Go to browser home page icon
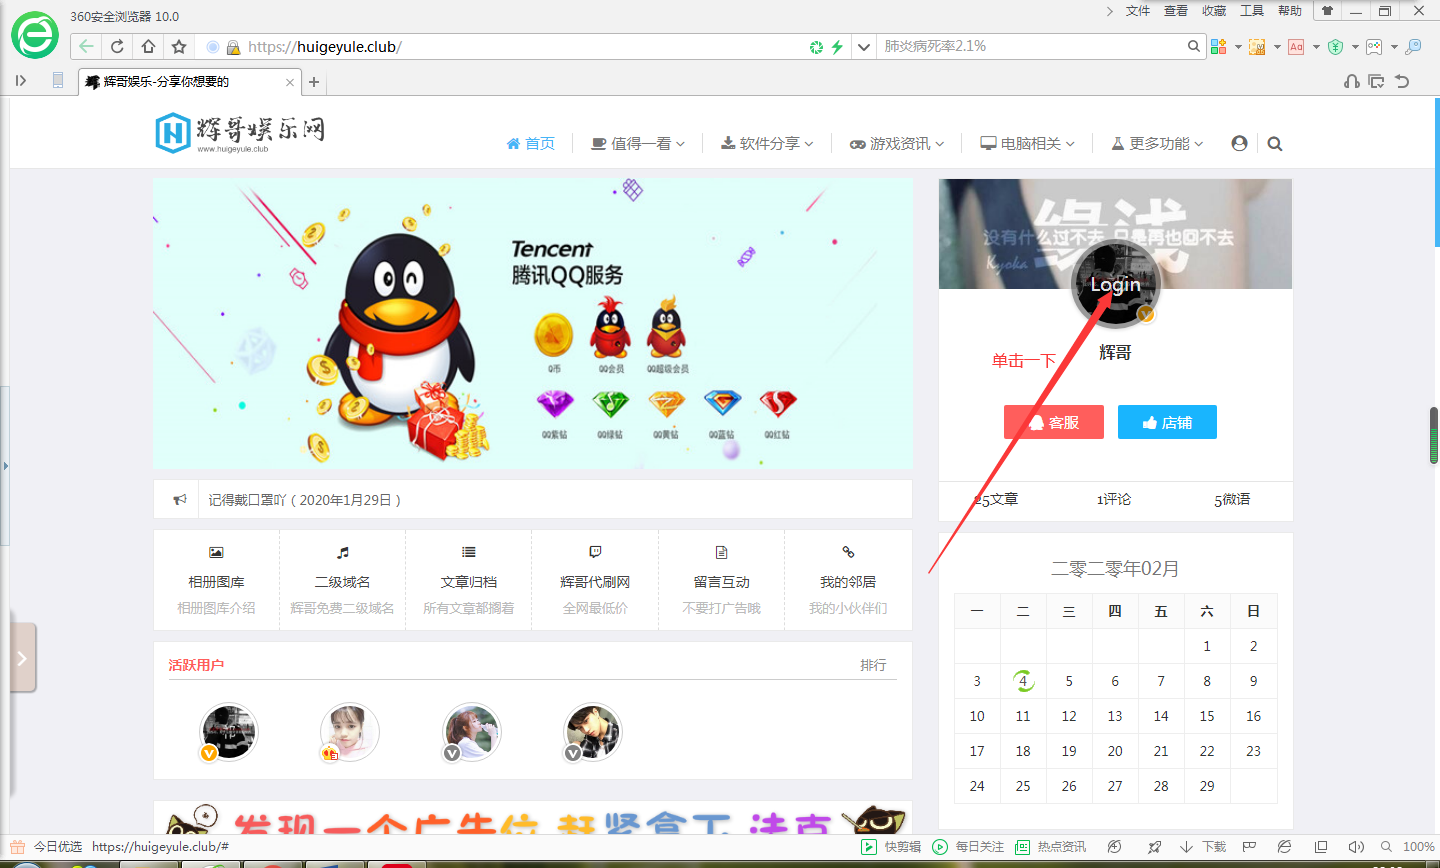Image resolution: width=1440 pixels, height=868 pixels. pos(148,46)
